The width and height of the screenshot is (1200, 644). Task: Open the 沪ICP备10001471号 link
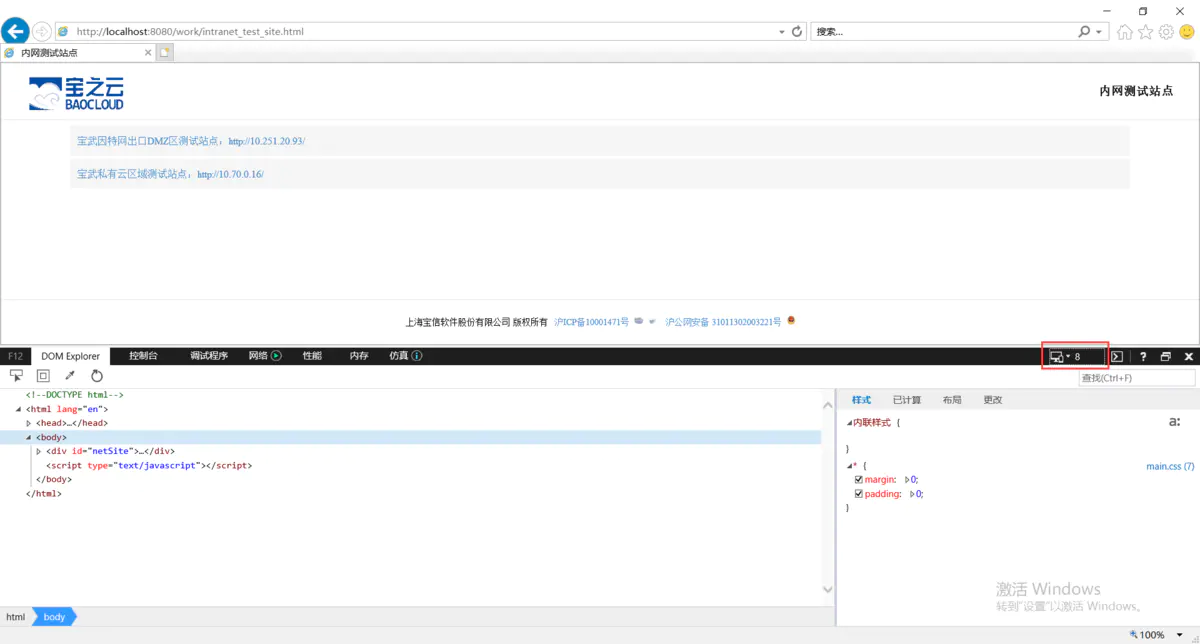[592, 322]
